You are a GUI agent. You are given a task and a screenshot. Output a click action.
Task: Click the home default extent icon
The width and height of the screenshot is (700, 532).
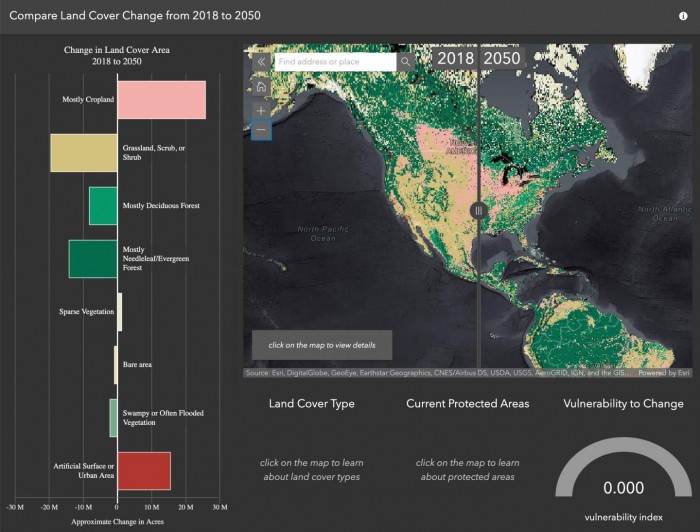(x=260, y=87)
